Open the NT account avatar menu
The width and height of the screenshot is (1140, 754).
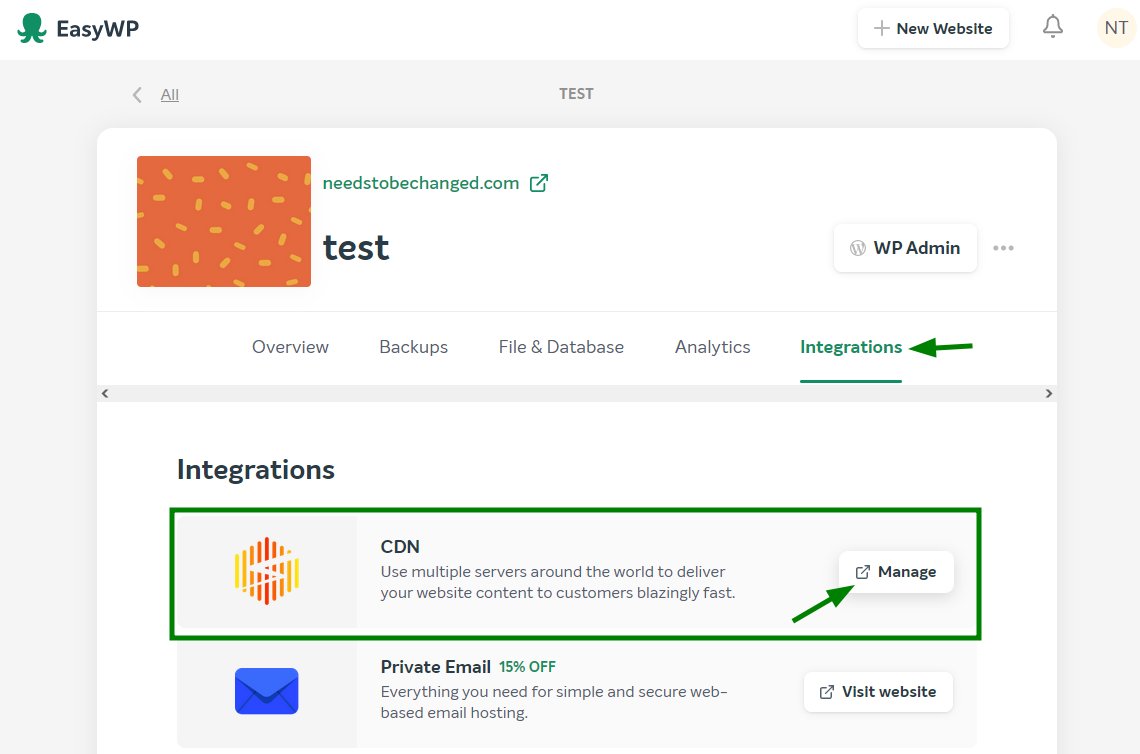click(1115, 28)
